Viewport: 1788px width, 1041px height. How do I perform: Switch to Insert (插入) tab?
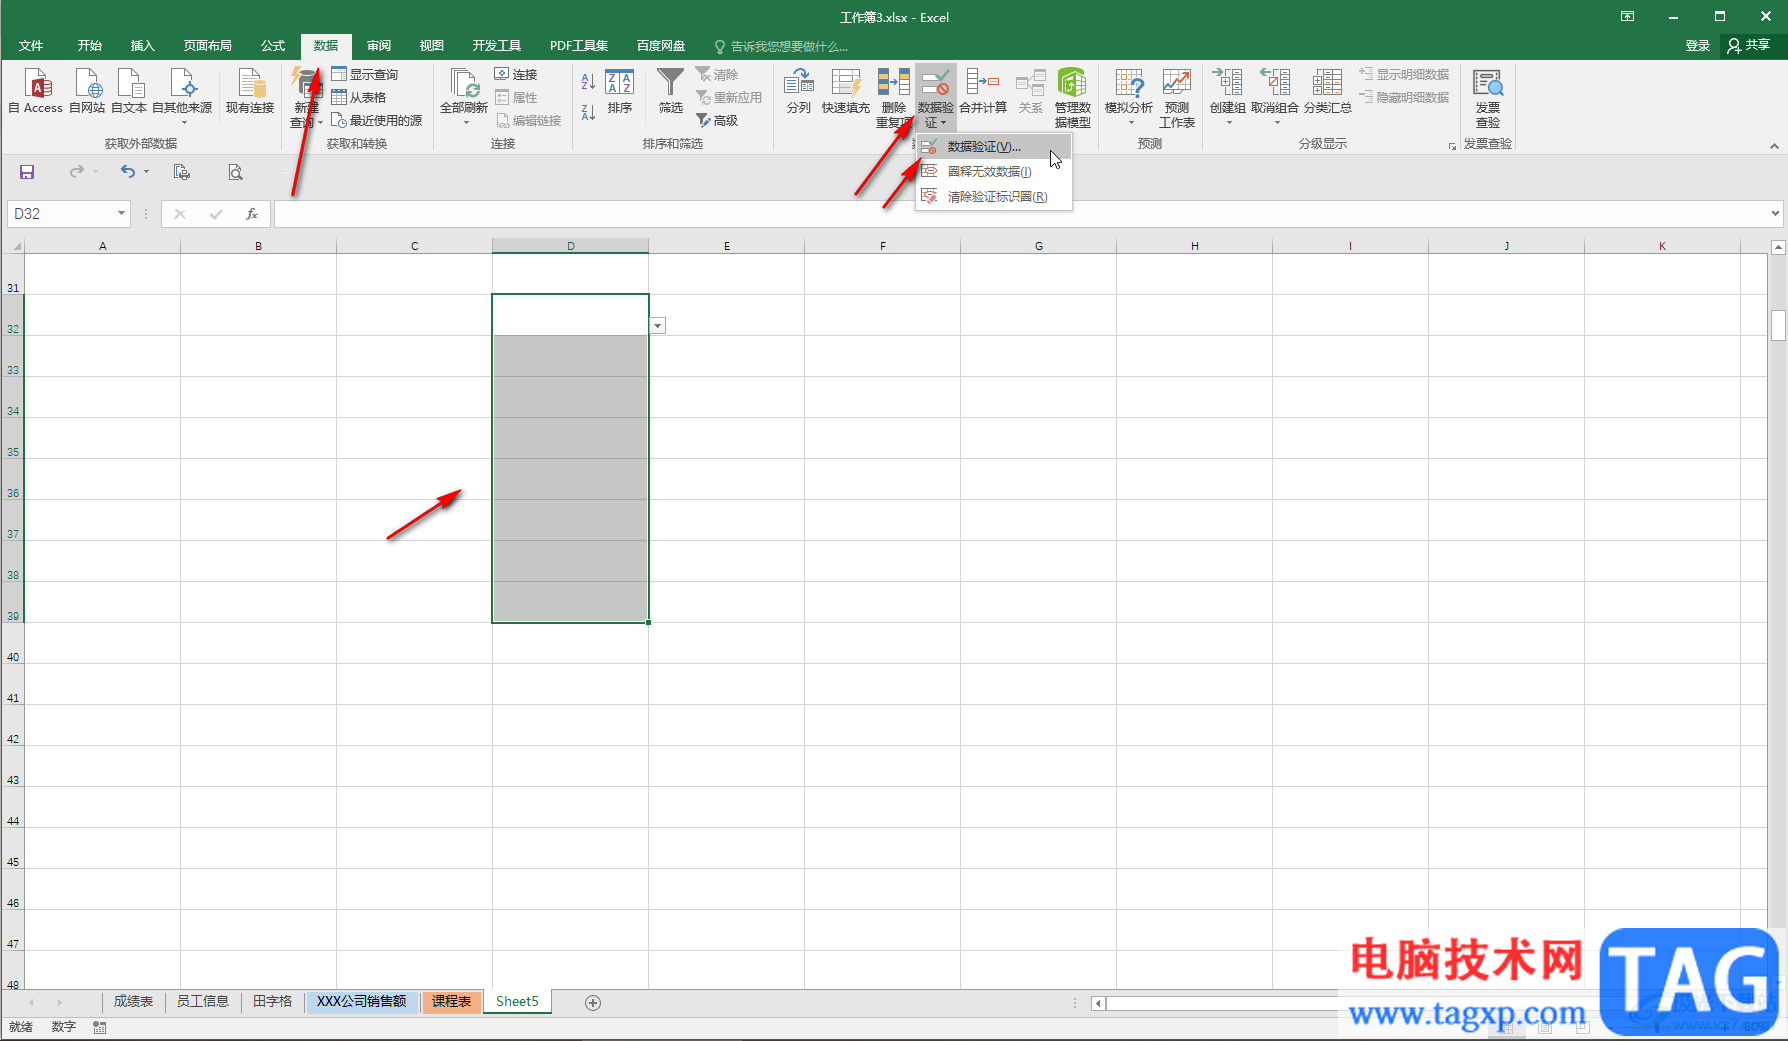point(143,46)
